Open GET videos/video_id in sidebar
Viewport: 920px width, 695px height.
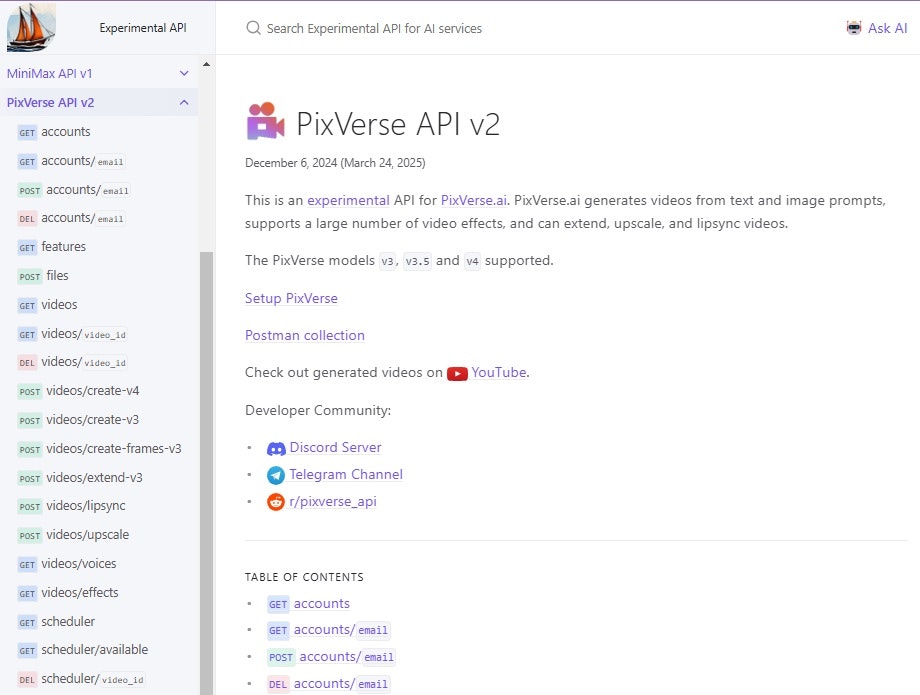tap(72, 334)
